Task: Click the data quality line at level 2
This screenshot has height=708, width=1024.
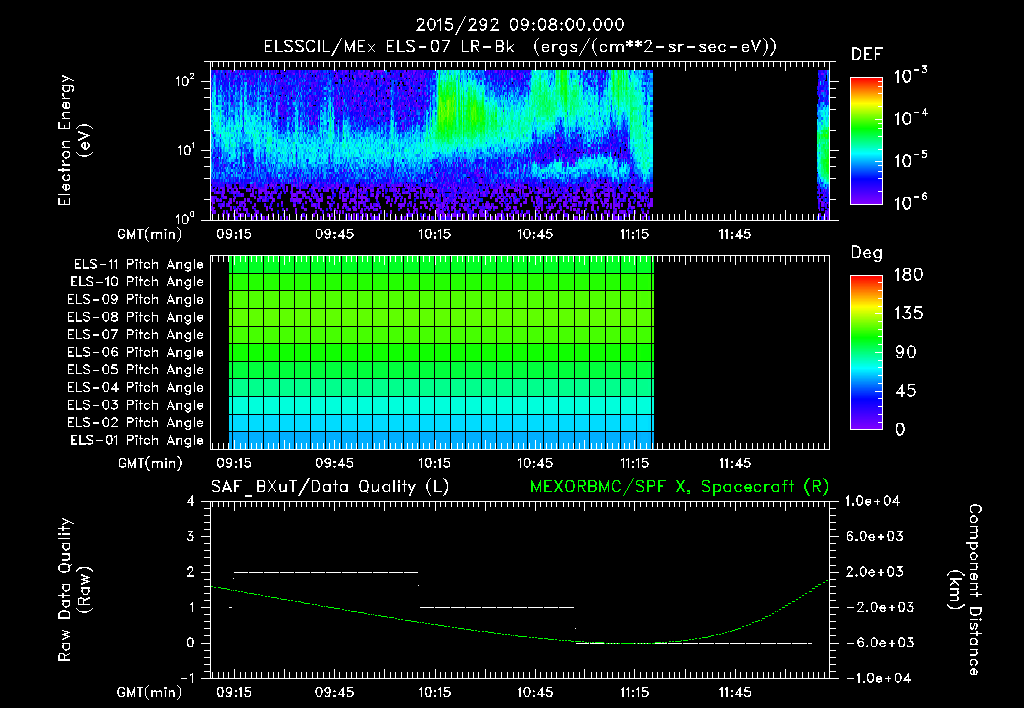Action: (x=326, y=572)
